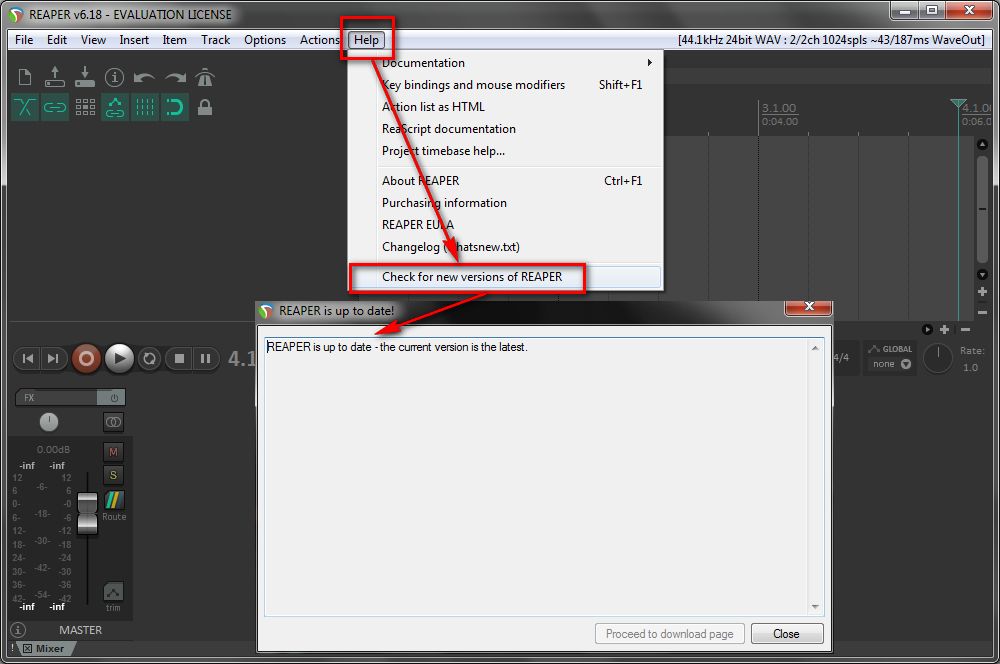Image resolution: width=1000 pixels, height=664 pixels.
Task: Close the open Help menu from the menu bar
Action: (x=367, y=40)
